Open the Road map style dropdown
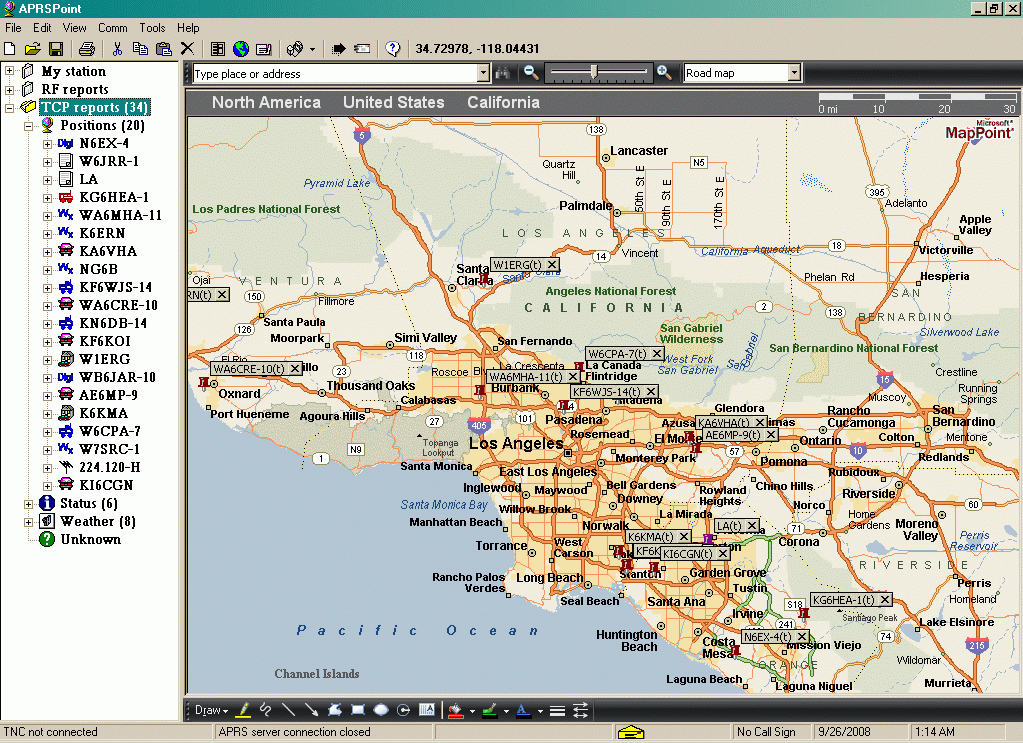This screenshot has width=1023, height=743. click(x=794, y=73)
